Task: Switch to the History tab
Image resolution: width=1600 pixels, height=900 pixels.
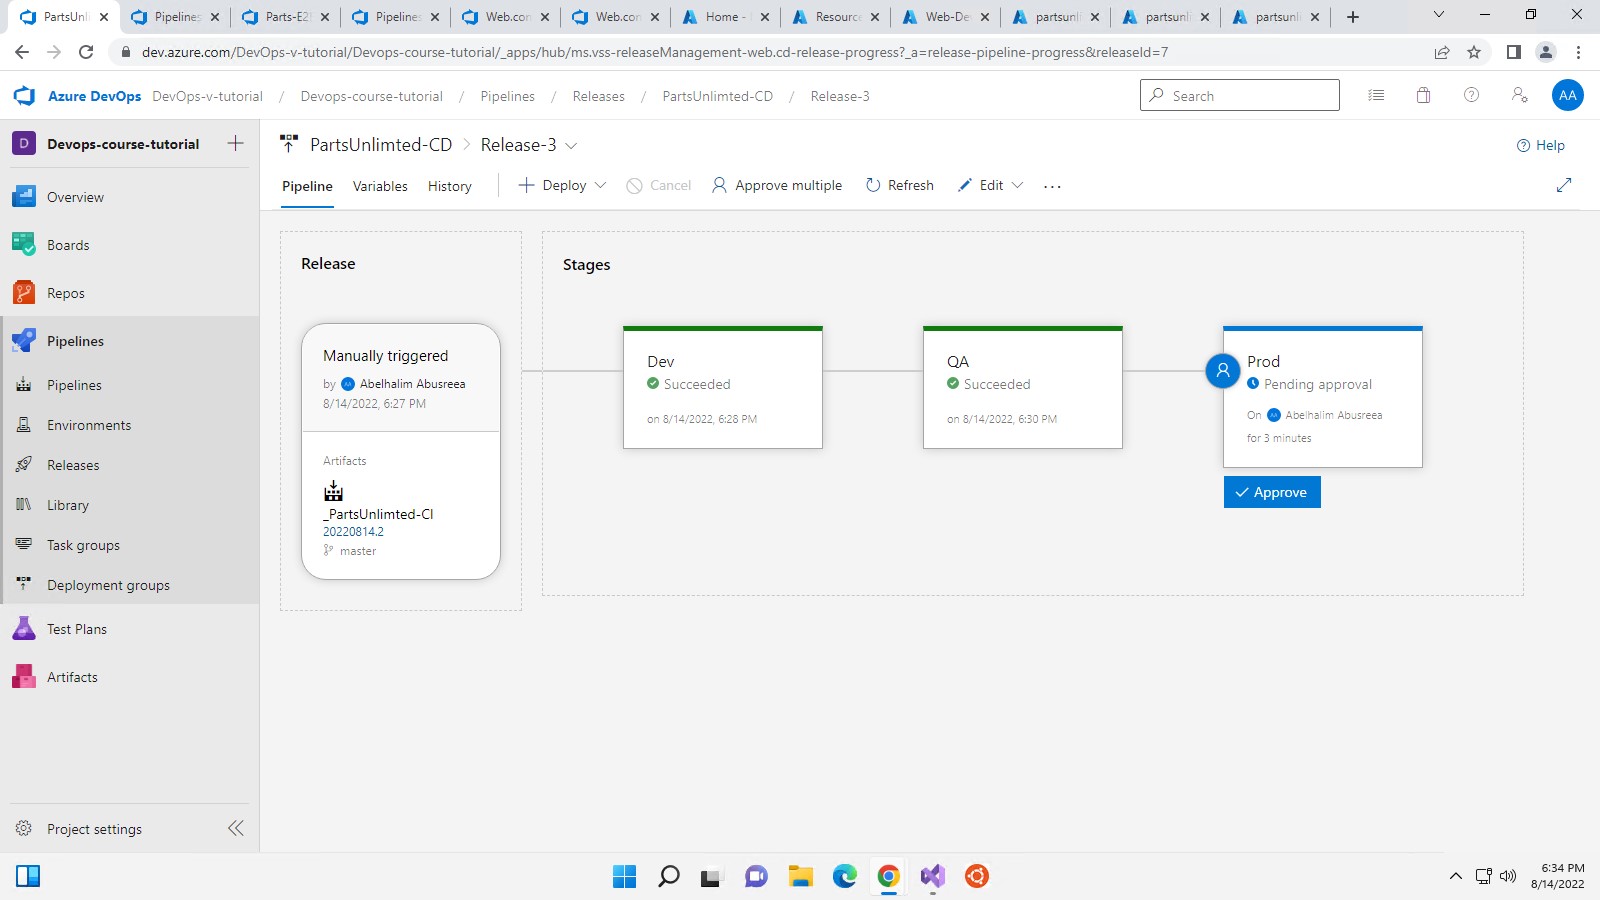Action: pyautogui.click(x=450, y=186)
